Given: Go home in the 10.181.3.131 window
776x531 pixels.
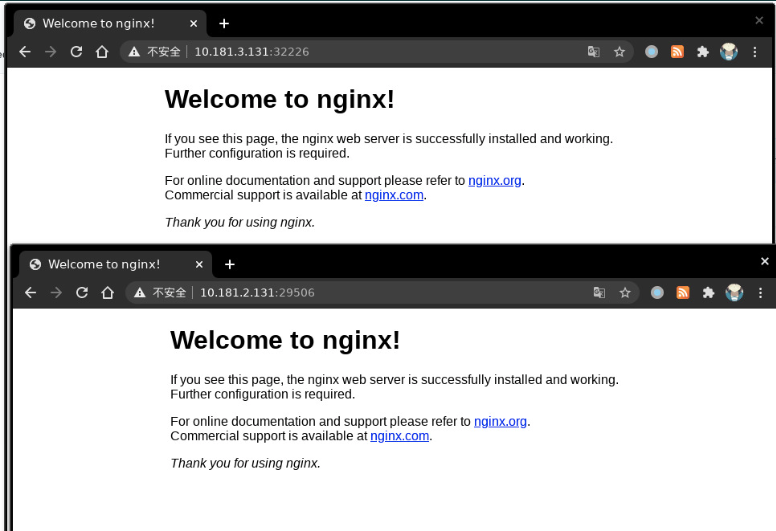Looking at the screenshot, I should pos(102,52).
